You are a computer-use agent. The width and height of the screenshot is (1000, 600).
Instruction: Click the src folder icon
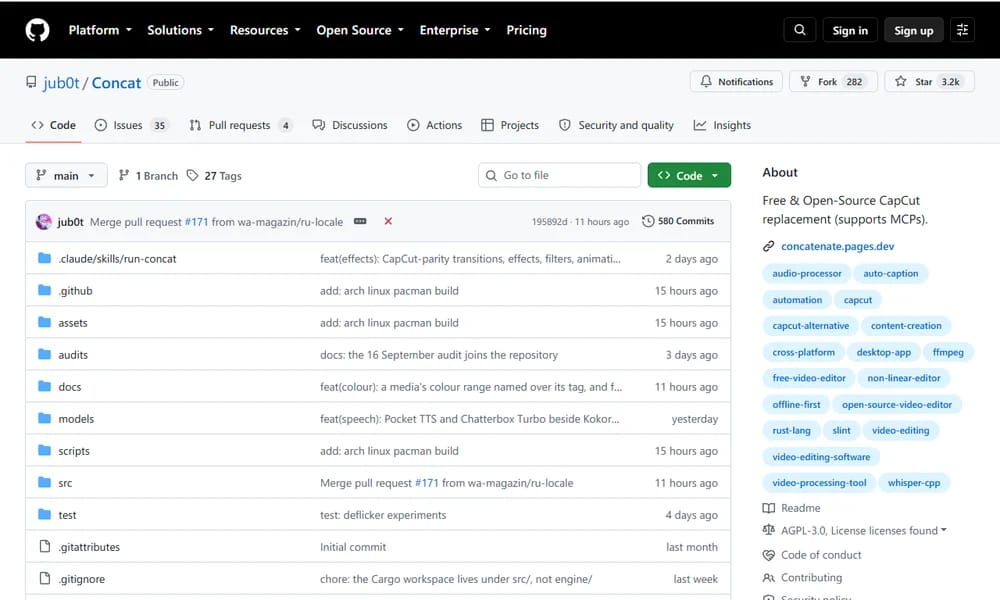point(44,482)
